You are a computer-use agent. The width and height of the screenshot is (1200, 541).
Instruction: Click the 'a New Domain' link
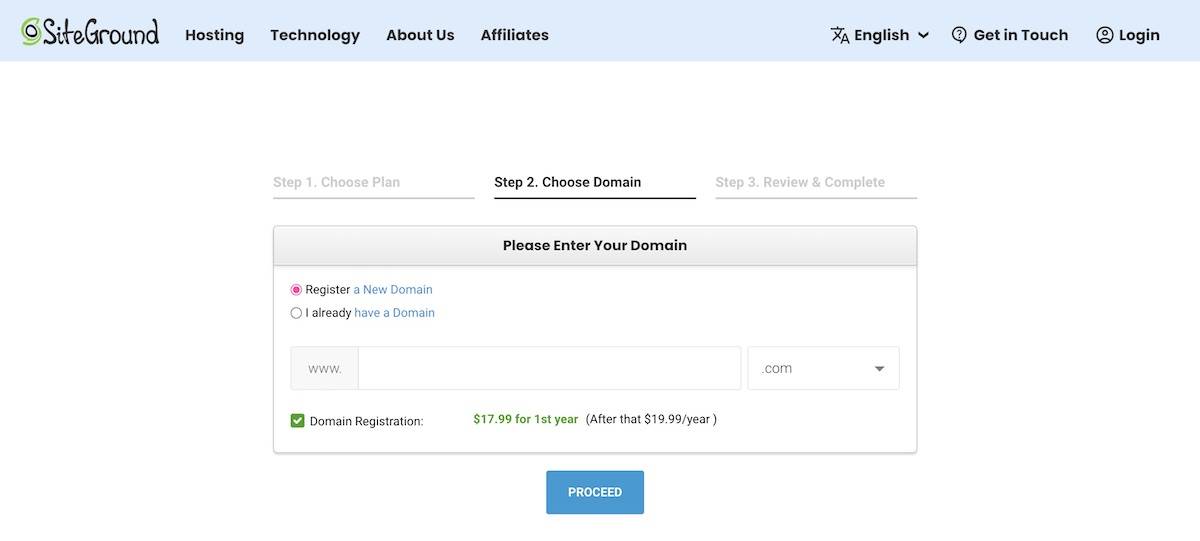coord(393,290)
